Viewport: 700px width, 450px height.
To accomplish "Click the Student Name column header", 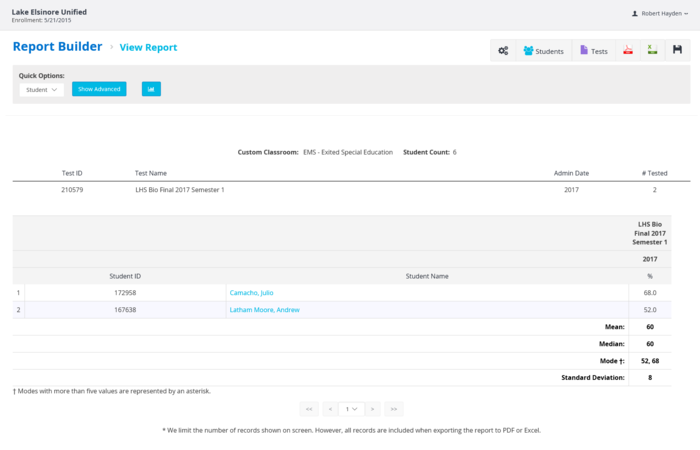I will point(427,275).
